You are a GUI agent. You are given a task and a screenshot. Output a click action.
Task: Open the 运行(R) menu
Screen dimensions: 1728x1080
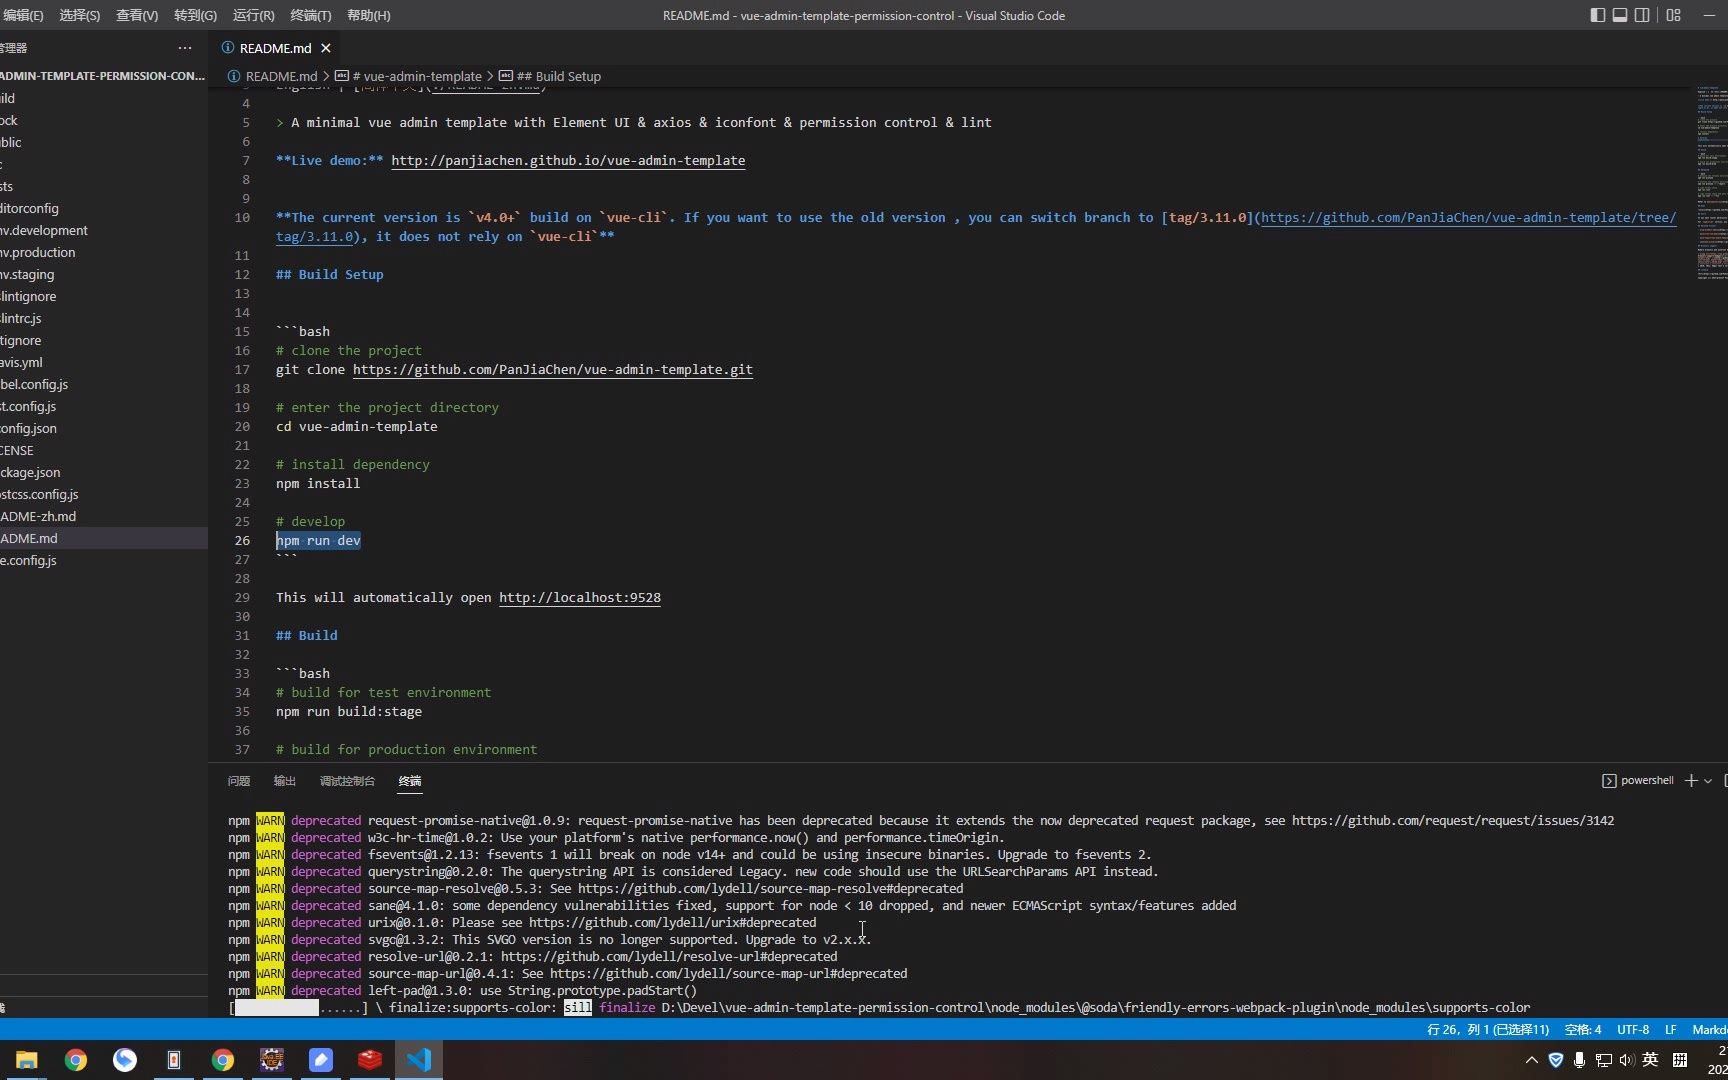(x=253, y=15)
